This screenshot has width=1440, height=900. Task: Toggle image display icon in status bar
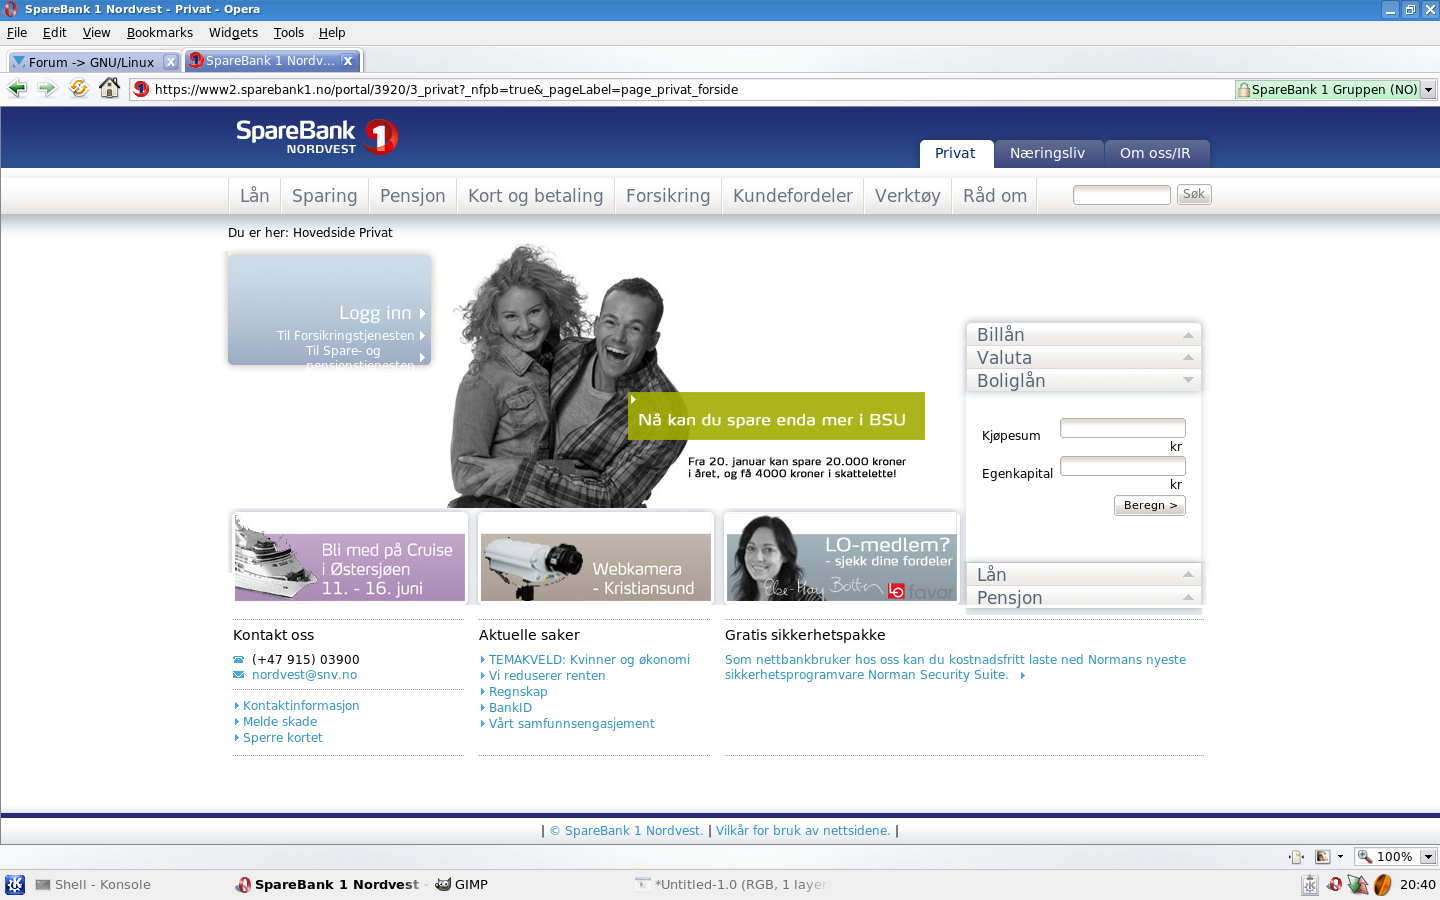click(x=1322, y=856)
